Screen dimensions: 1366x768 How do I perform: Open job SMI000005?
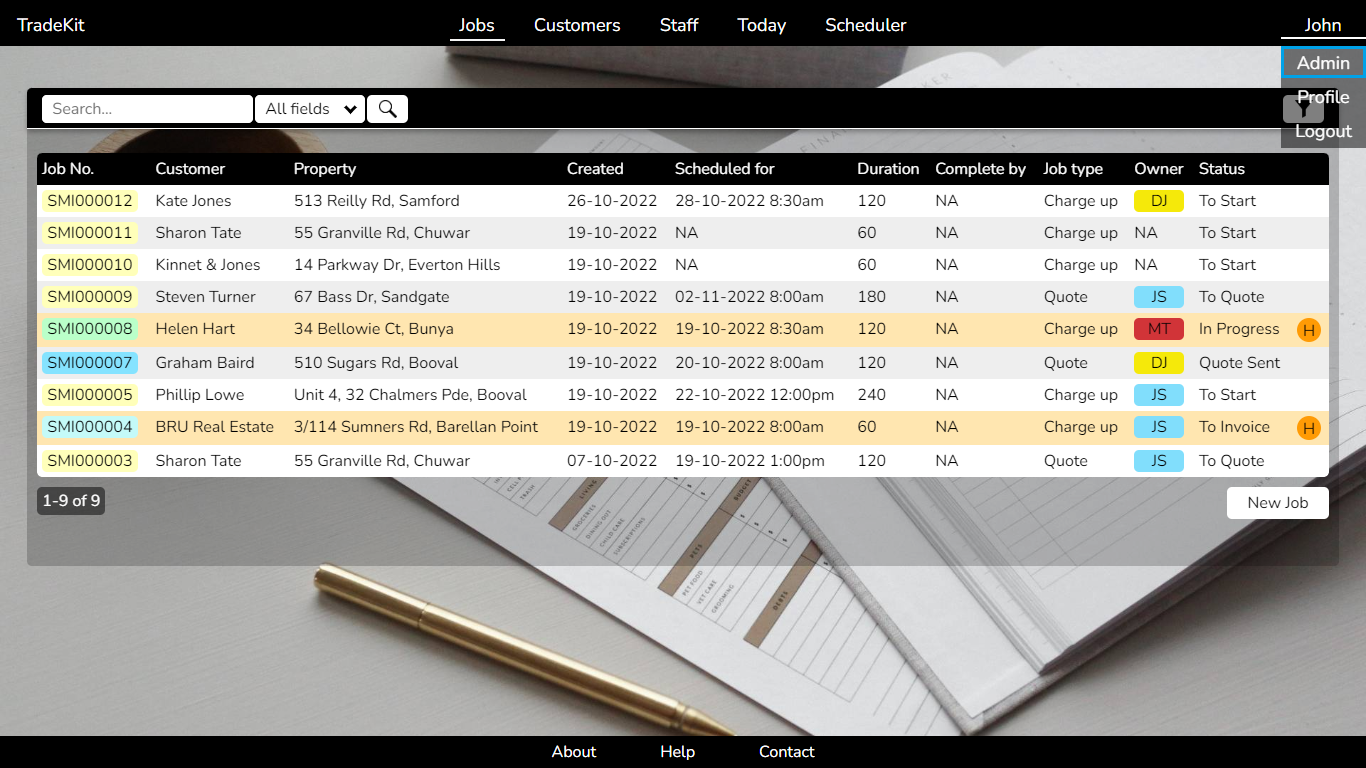(x=90, y=395)
